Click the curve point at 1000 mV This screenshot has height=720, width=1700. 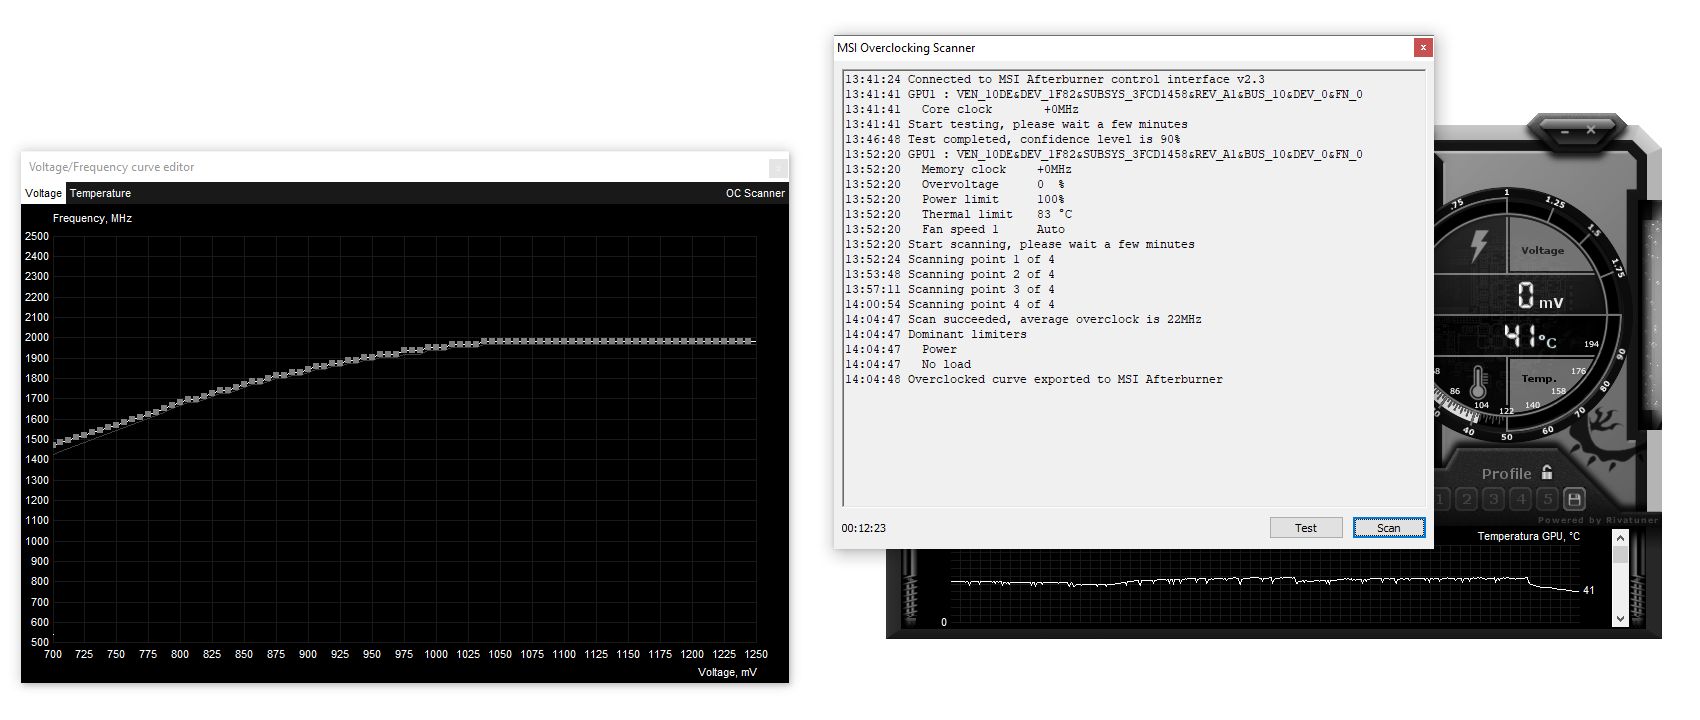pos(436,347)
